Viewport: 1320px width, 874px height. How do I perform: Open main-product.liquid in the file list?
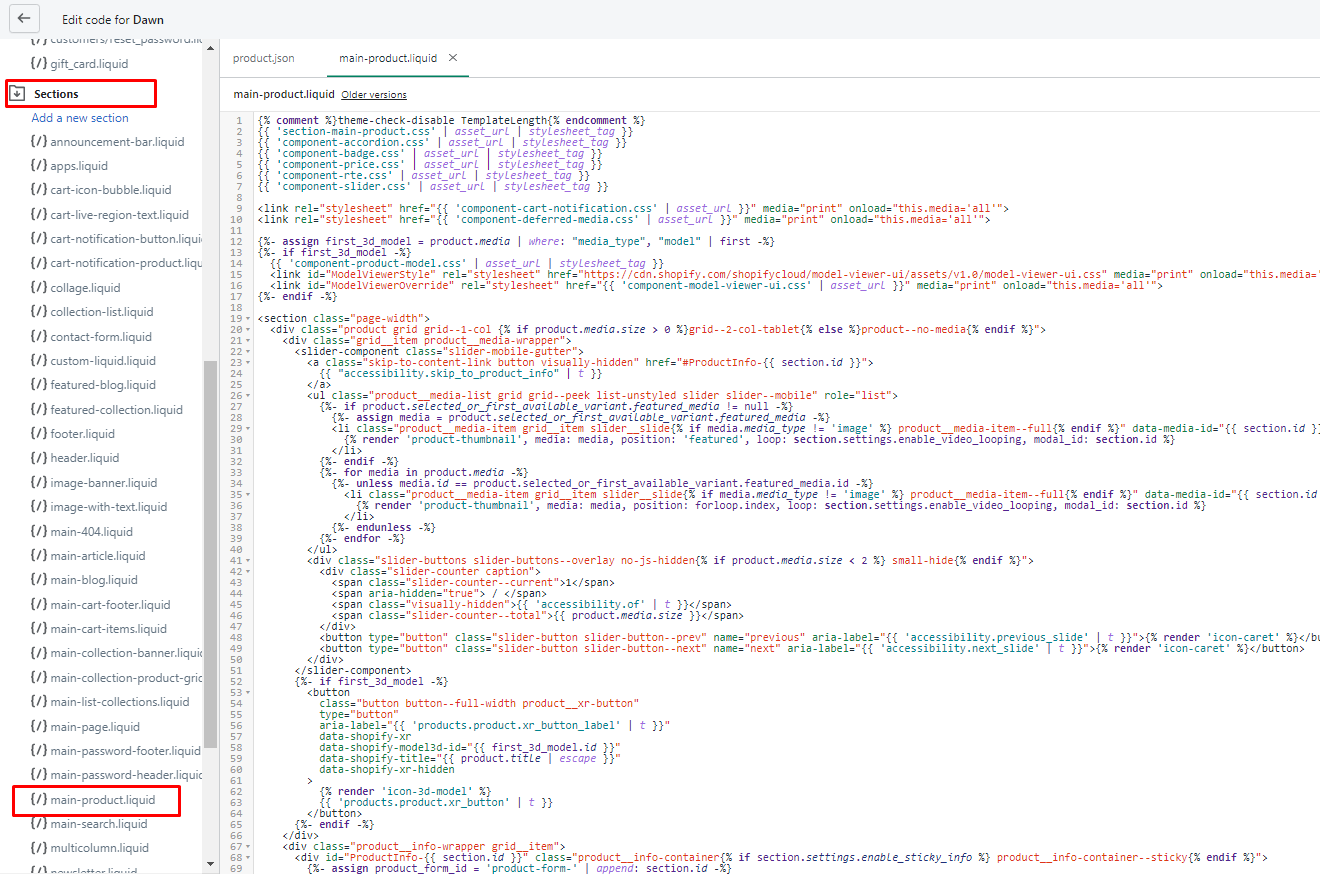(103, 800)
